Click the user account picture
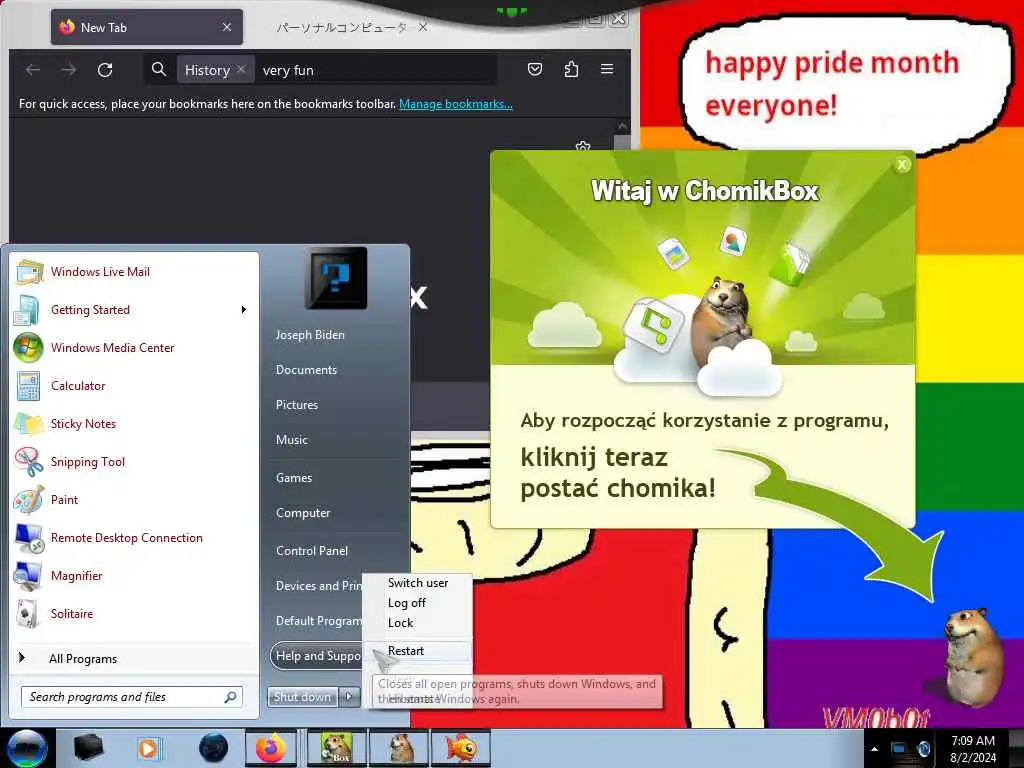Screen dimensions: 1024x768 point(336,278)
